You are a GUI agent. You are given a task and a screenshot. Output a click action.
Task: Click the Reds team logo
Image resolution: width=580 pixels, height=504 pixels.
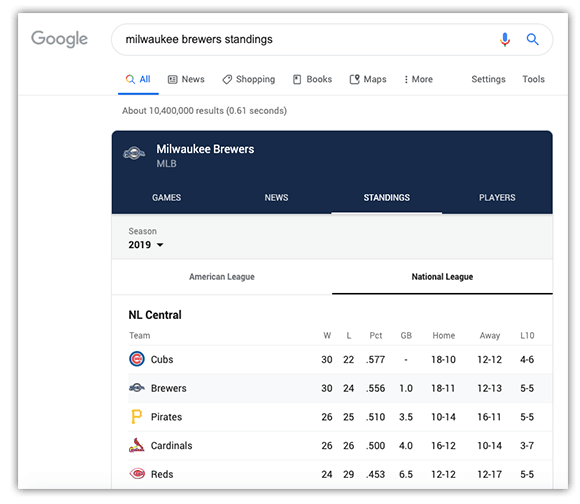pos(137,474)
